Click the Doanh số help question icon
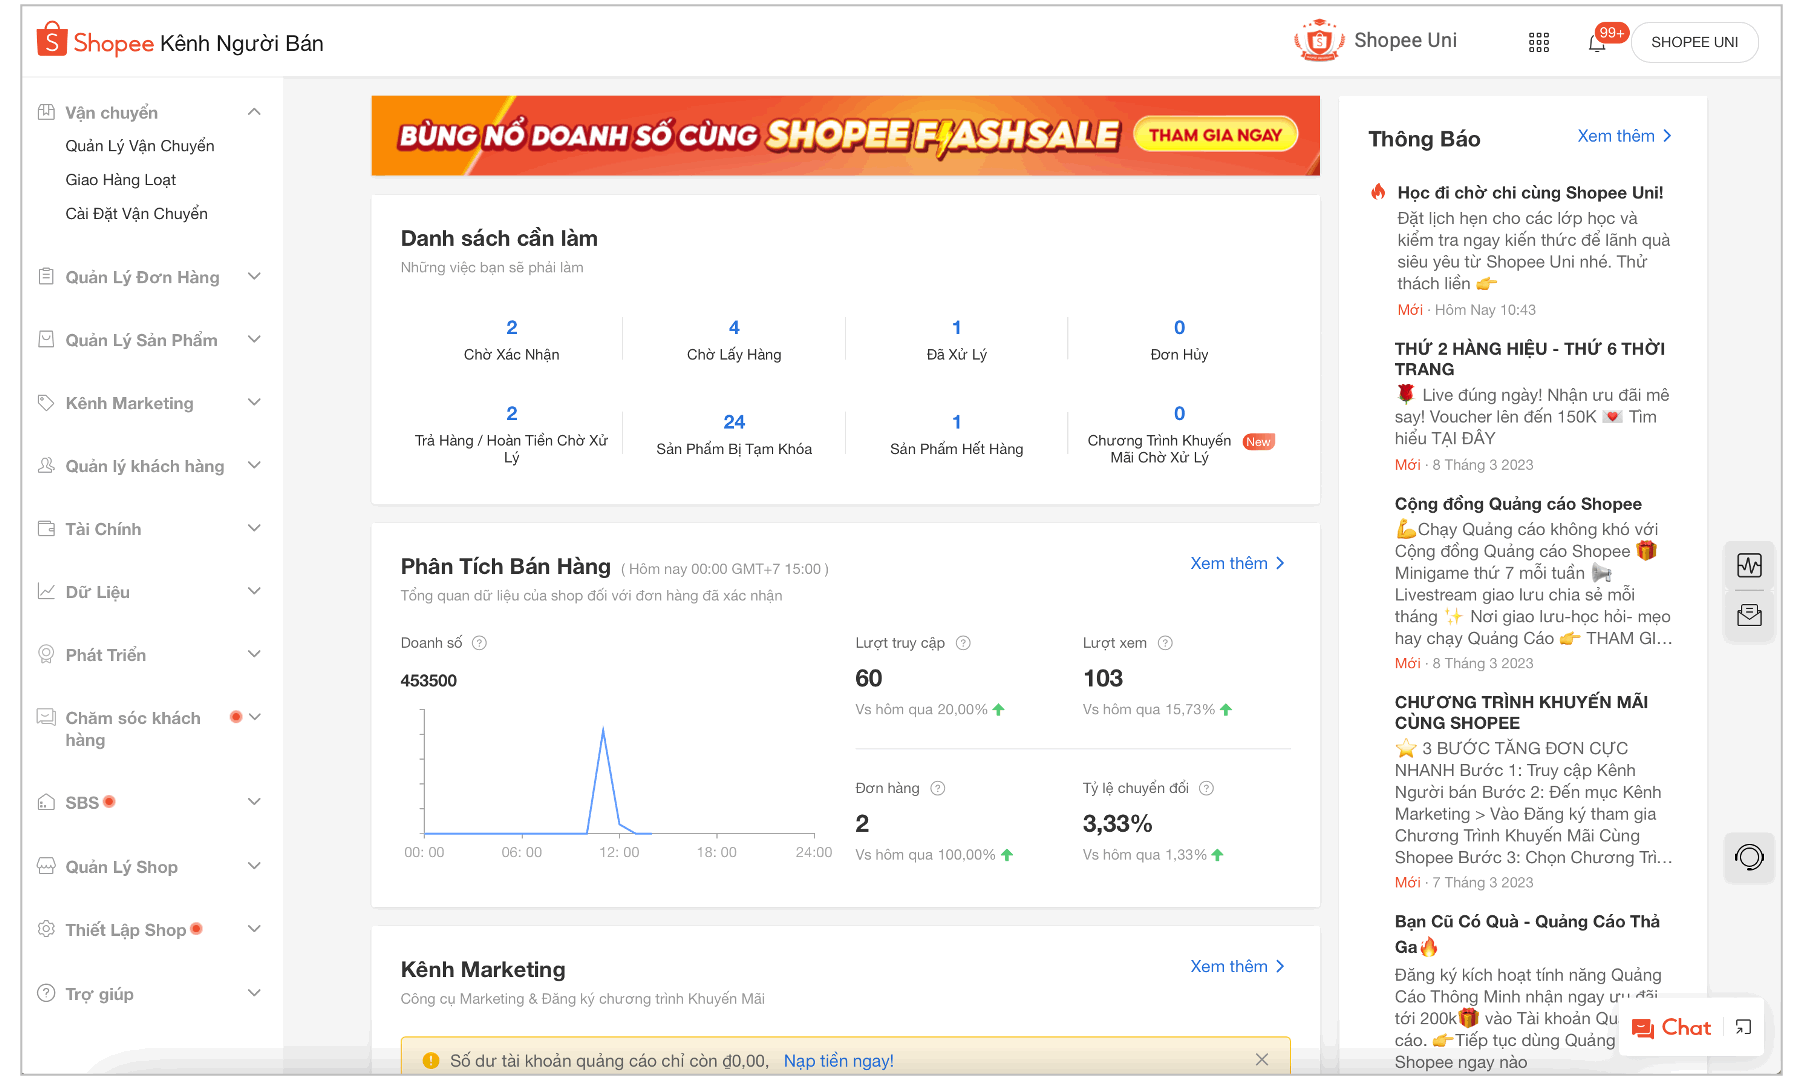Viewport: 1803px width, 1080px height. click(479, 643)
